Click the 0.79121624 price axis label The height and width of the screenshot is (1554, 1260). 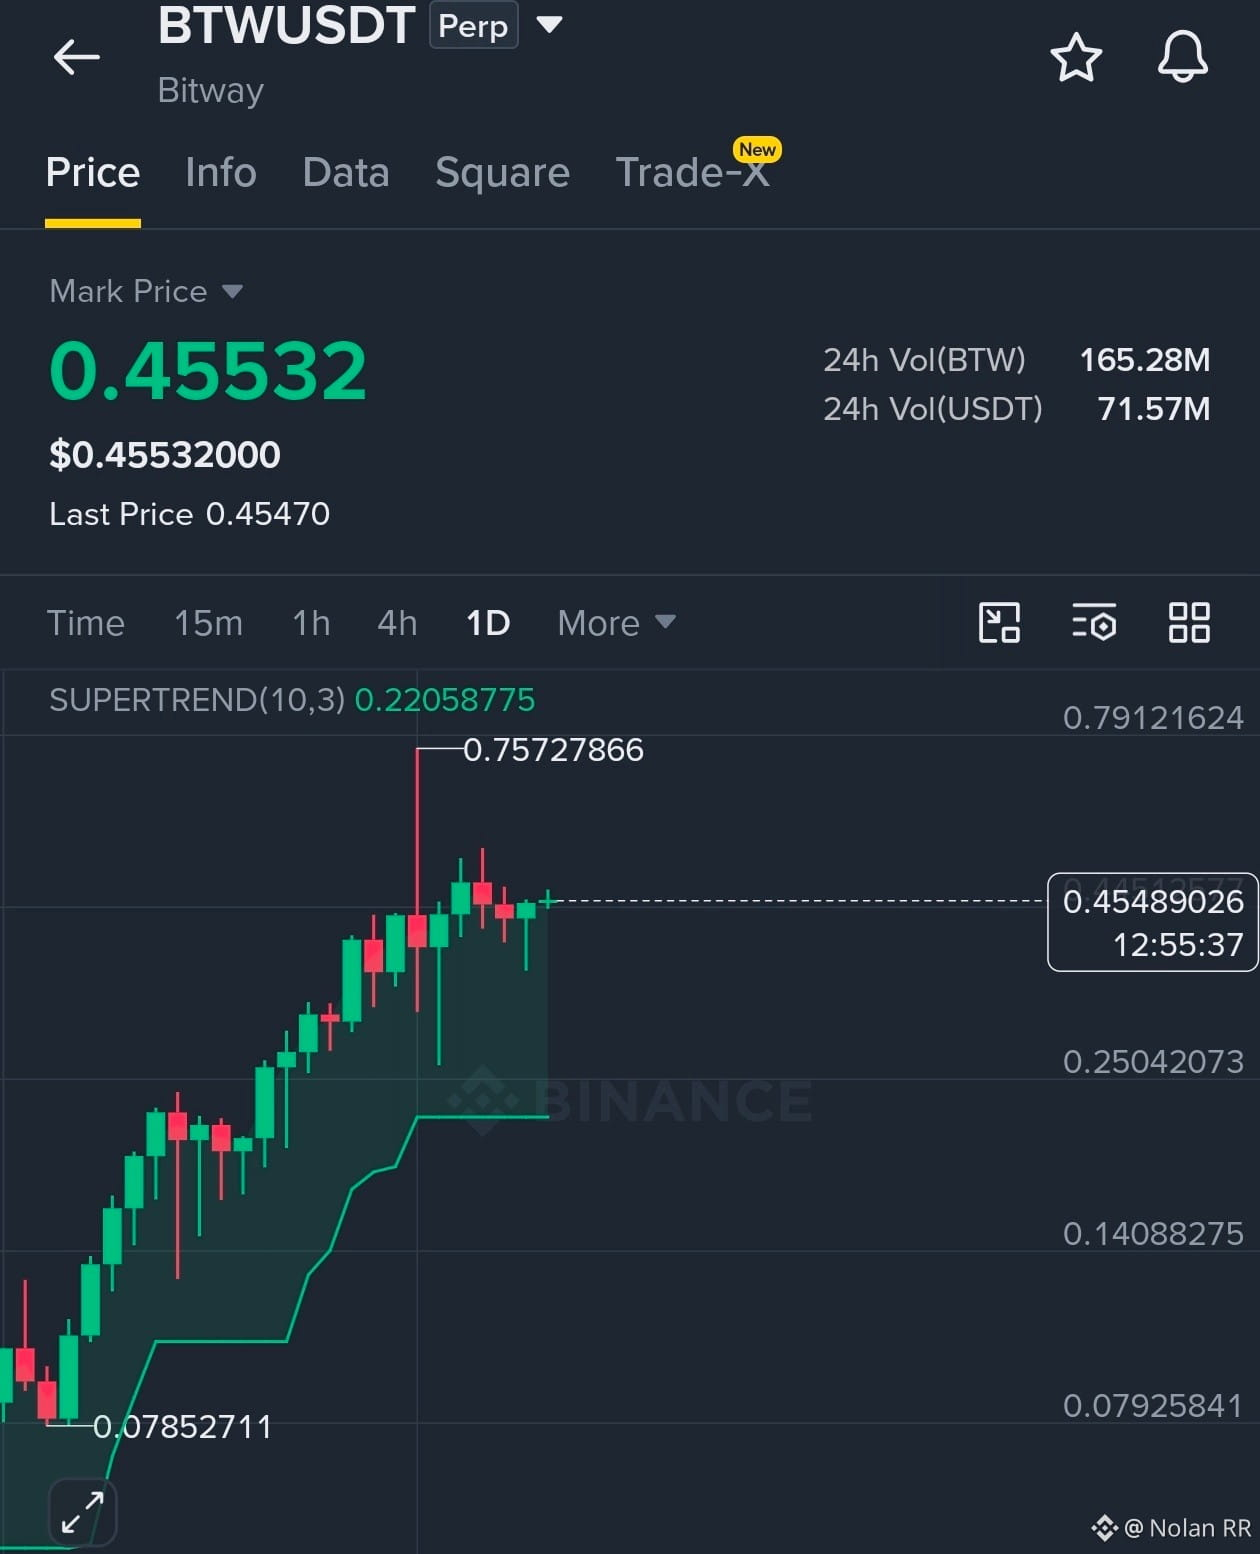[x=1153, y=718]
